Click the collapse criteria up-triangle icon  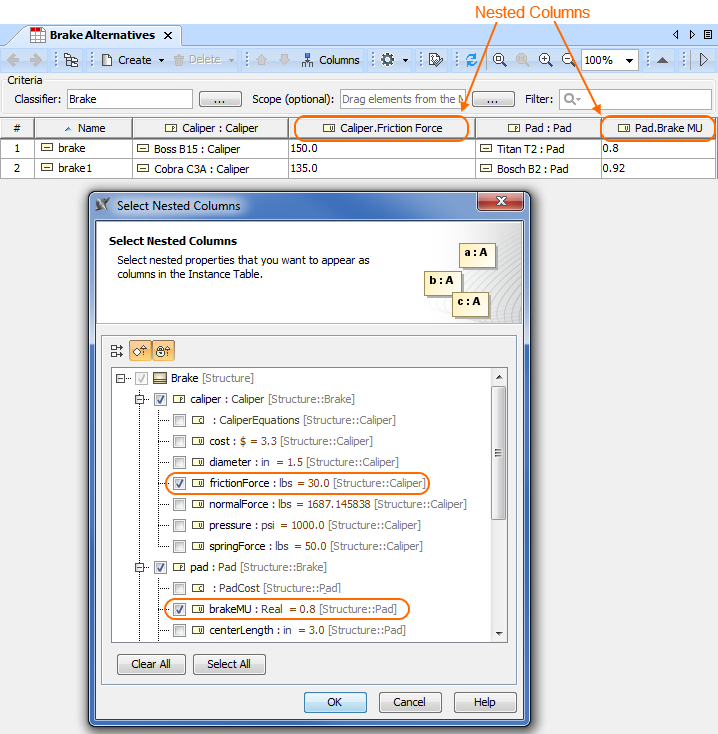click(662, 60)
